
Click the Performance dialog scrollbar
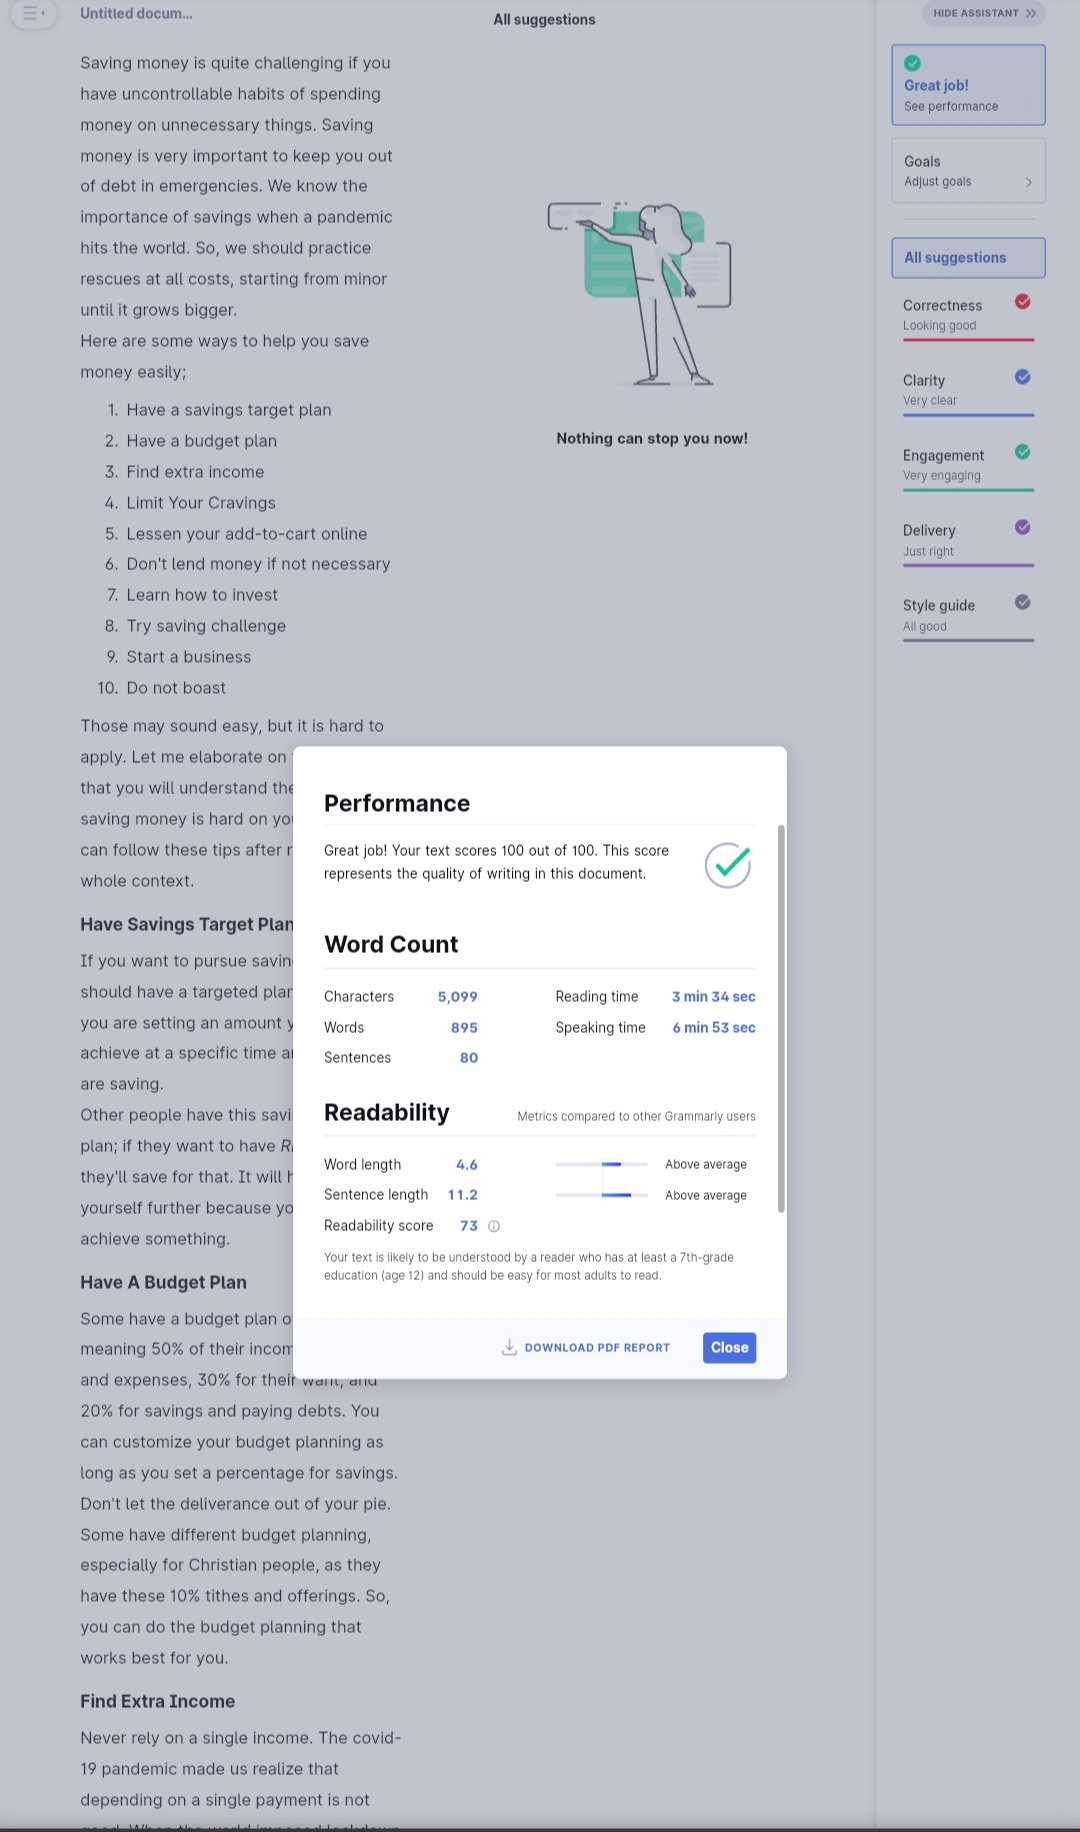coord(781,1018)
